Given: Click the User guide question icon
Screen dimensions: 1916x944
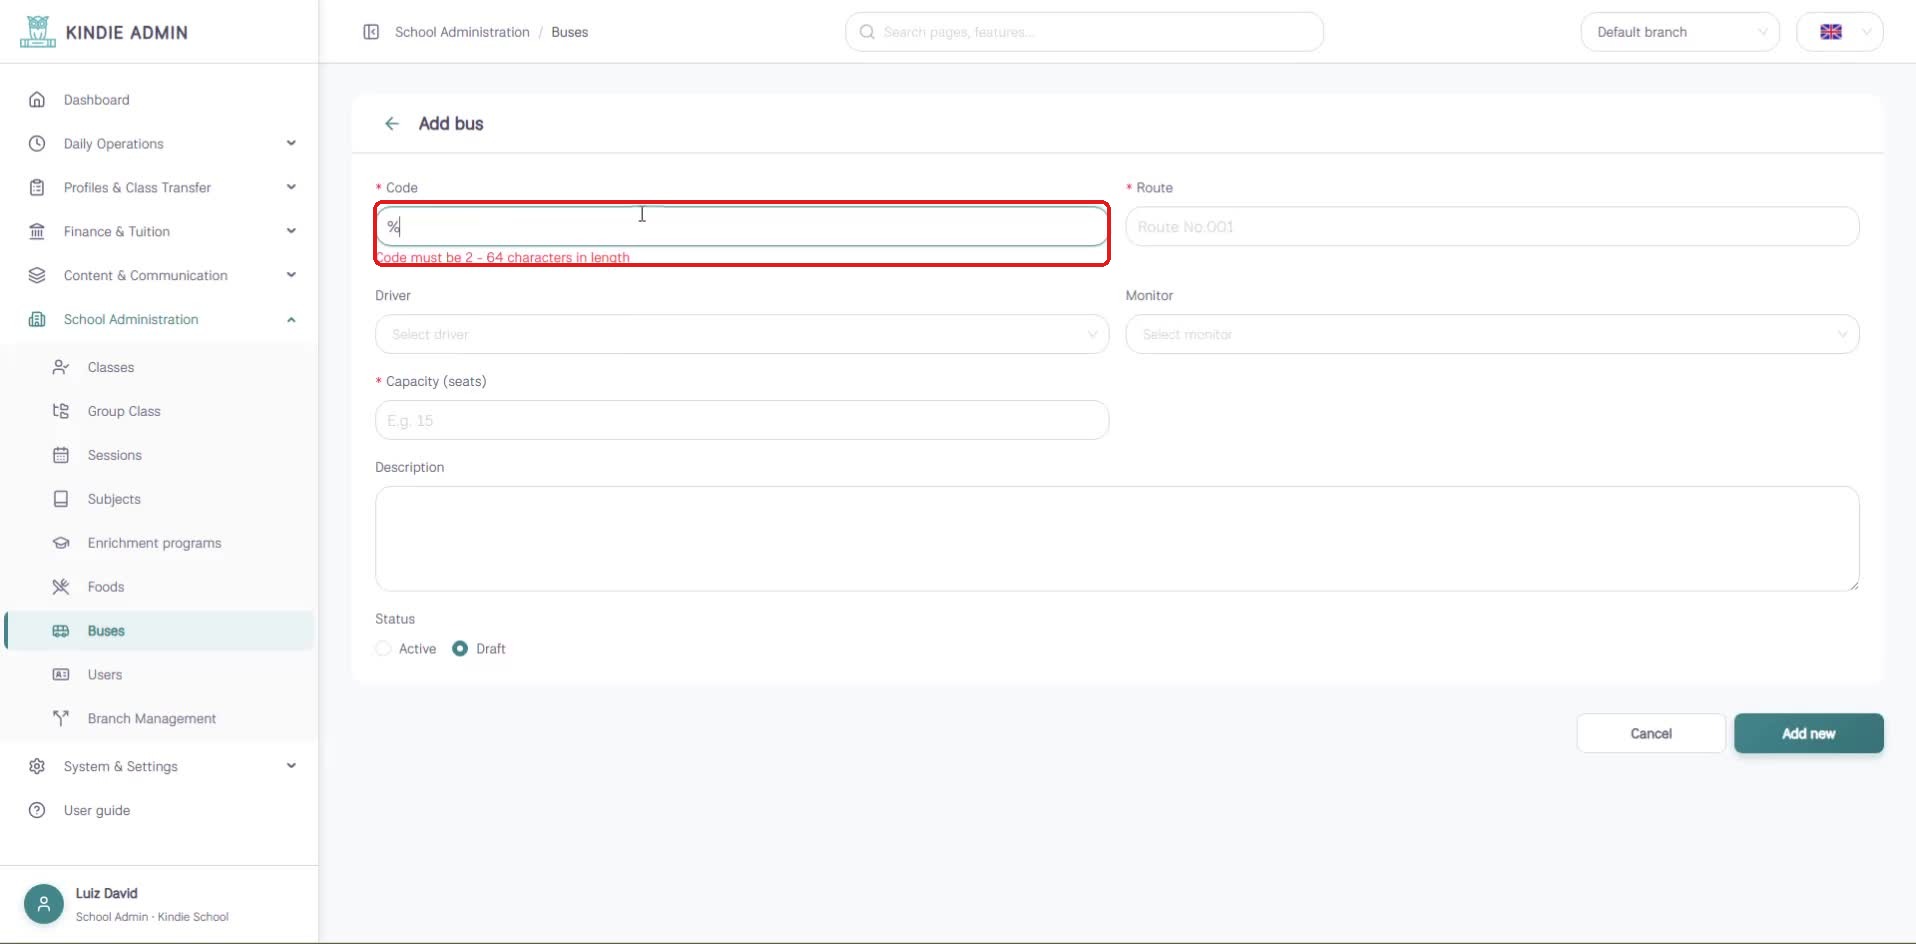Looking at the screenshot, I should tap(37, 811).
